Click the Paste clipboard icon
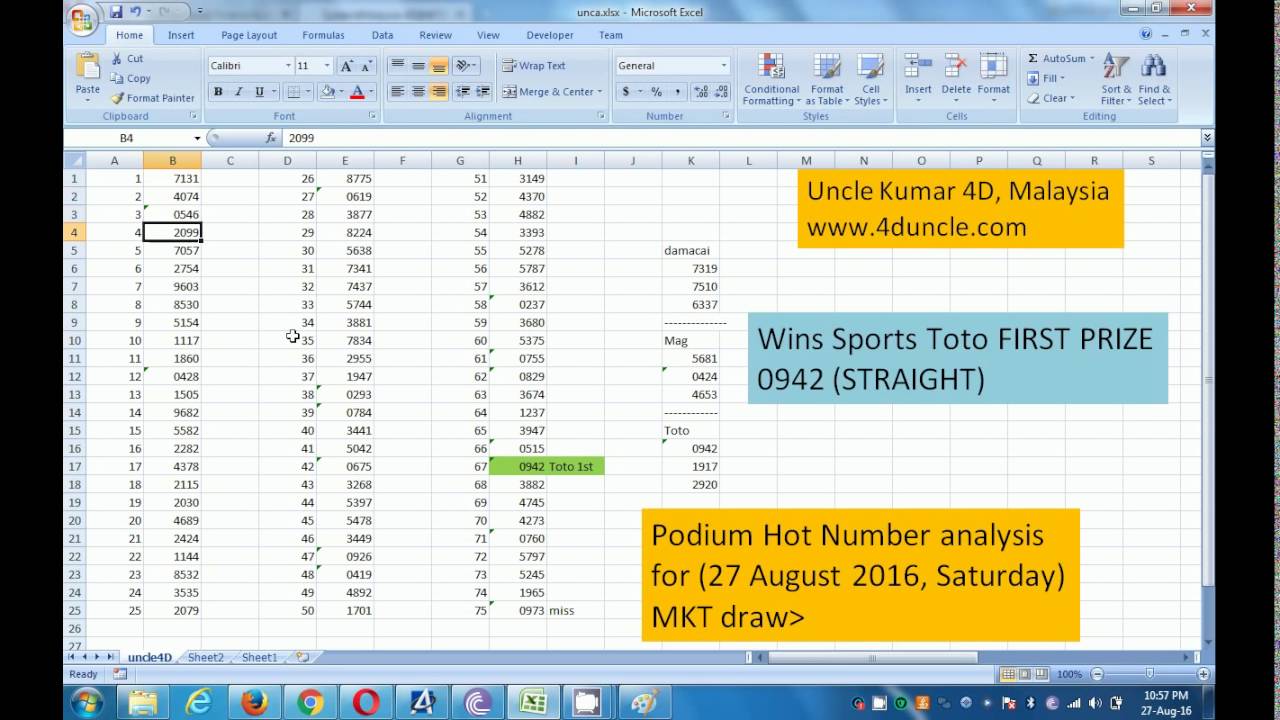 coord(88,67)
